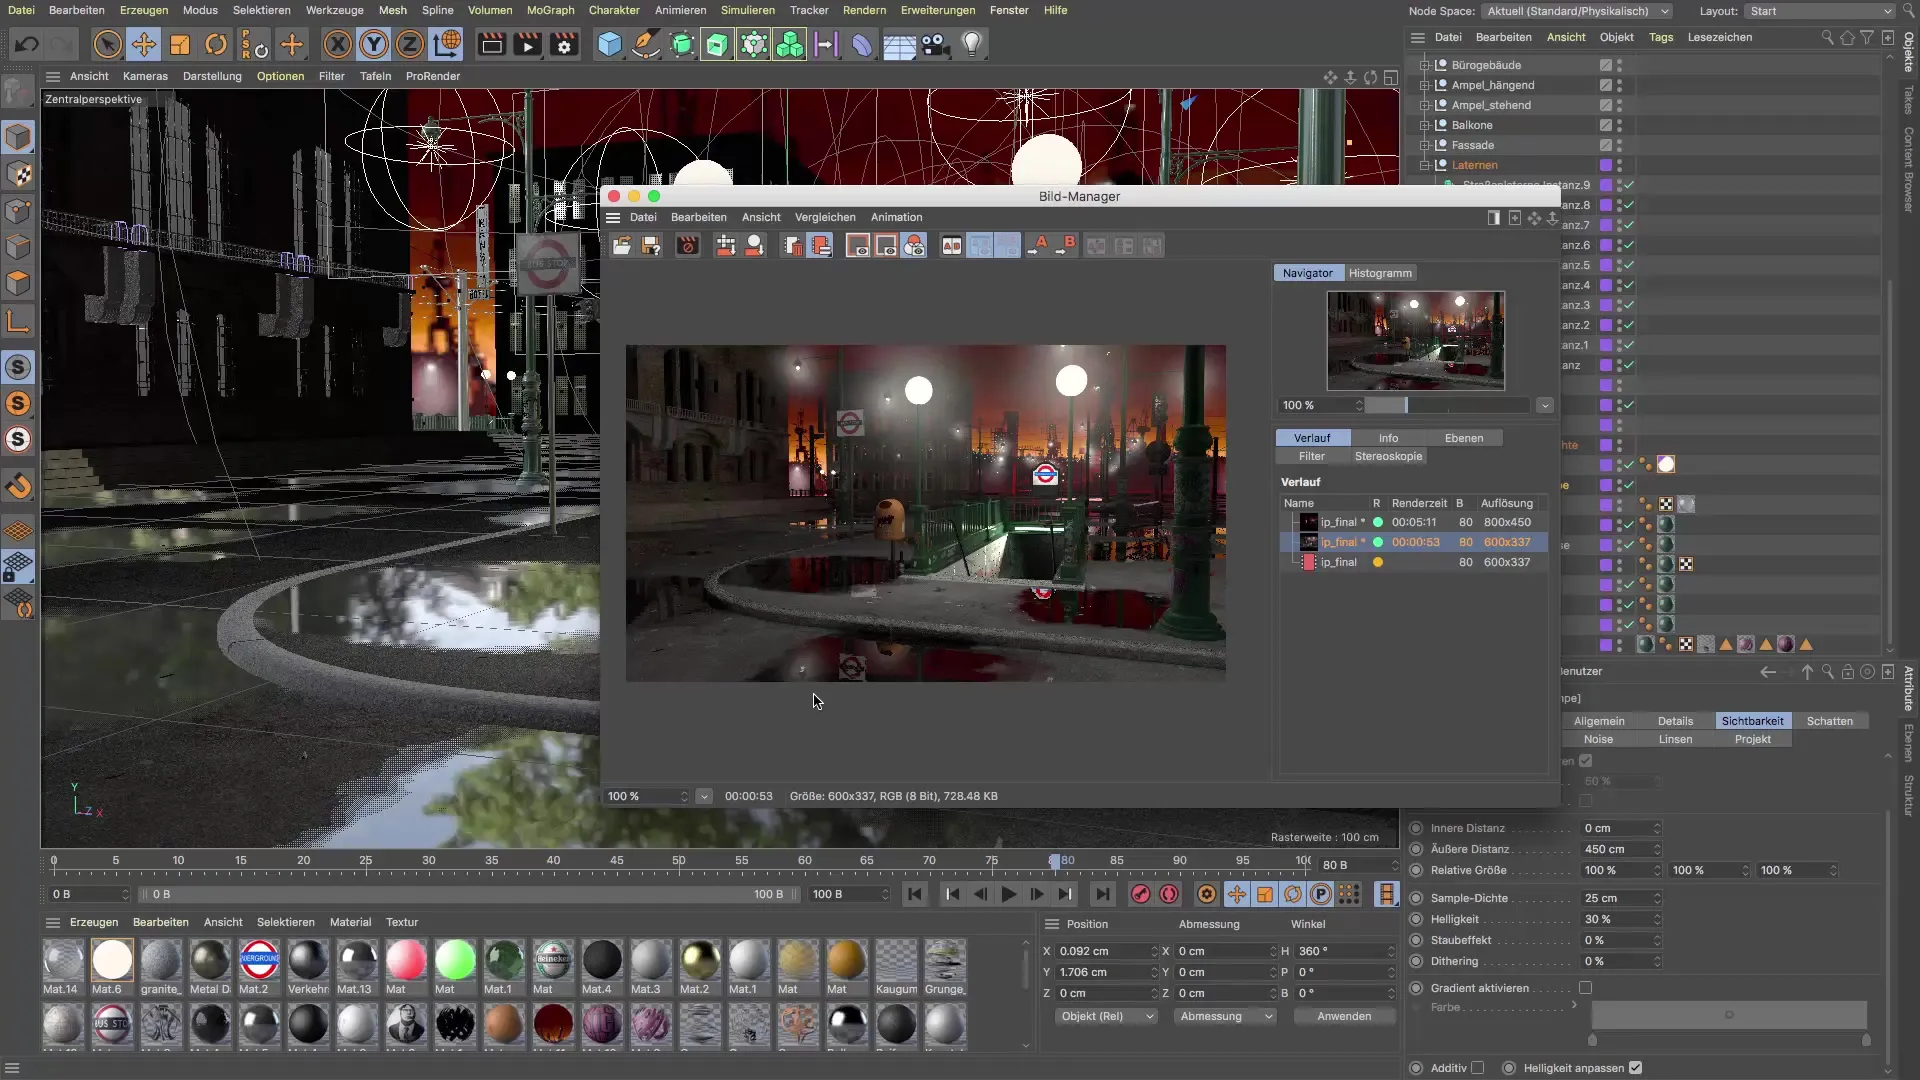Open the spline pen tool
The width and height of the screenshot is (1920, 1080).
point(646,44)
